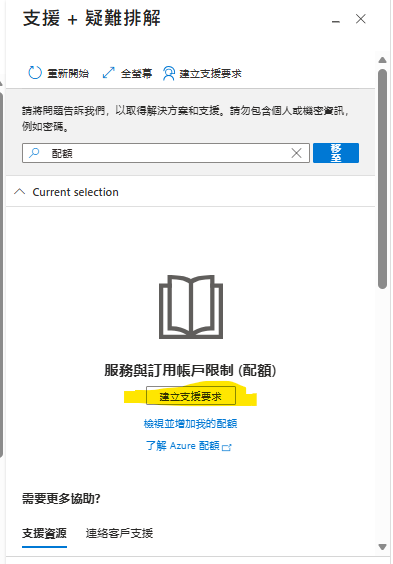The image size is (393, 564).
Task: Click the 重新開始 restart icon
Action: coord(35,73)
